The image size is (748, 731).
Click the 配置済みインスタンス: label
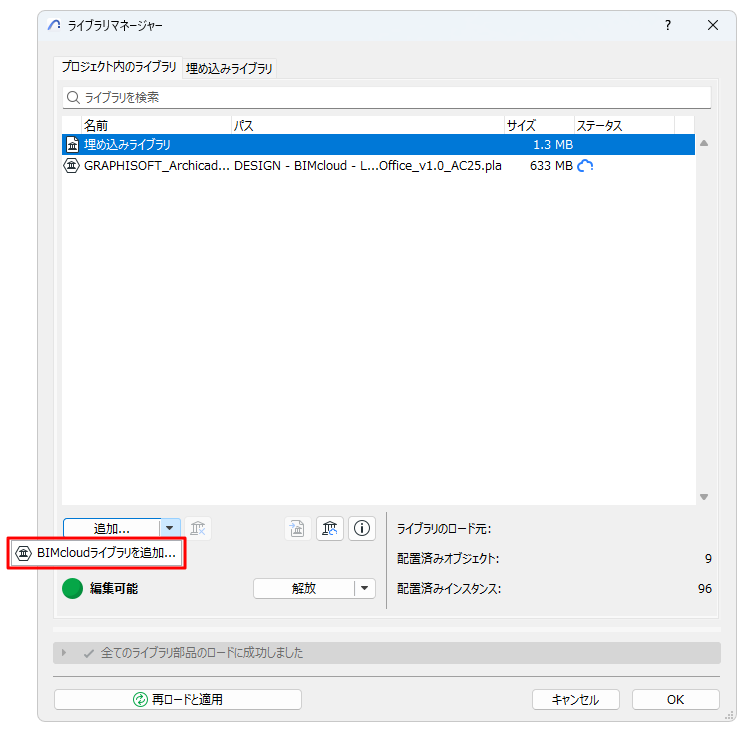pos(449,589)
